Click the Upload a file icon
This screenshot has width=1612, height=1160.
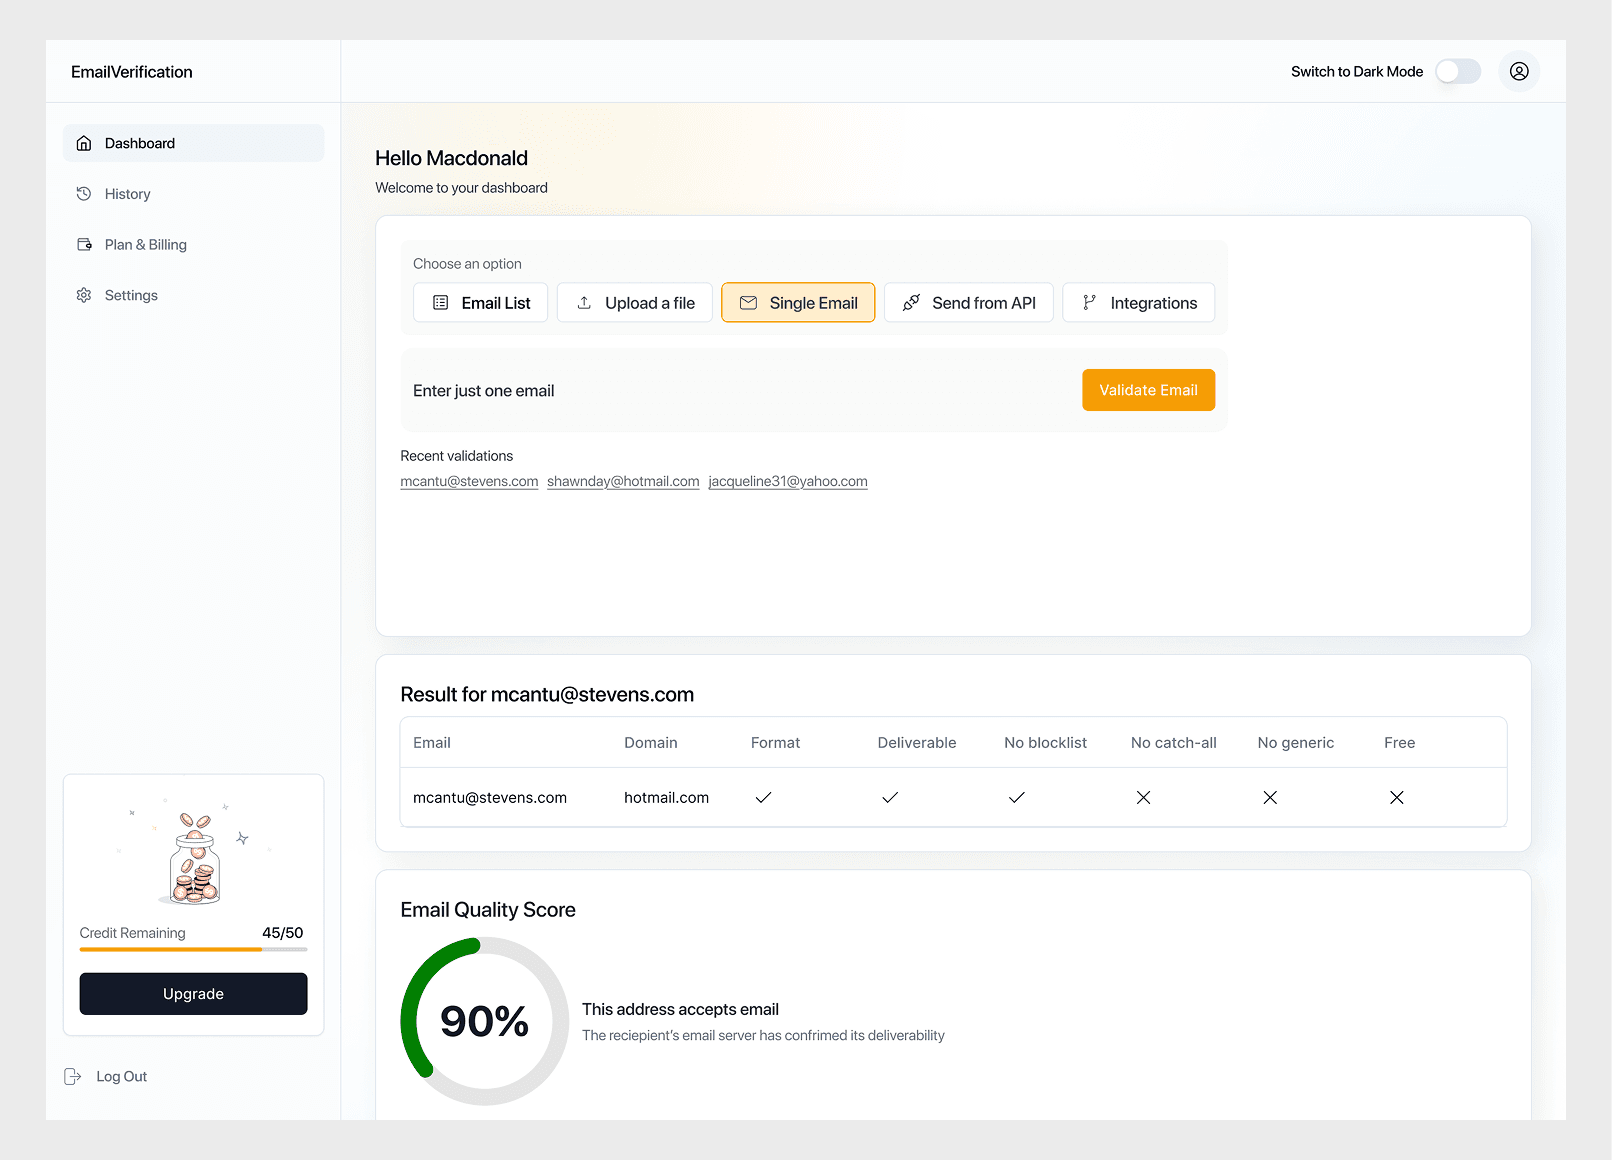(x=584, y=302)
